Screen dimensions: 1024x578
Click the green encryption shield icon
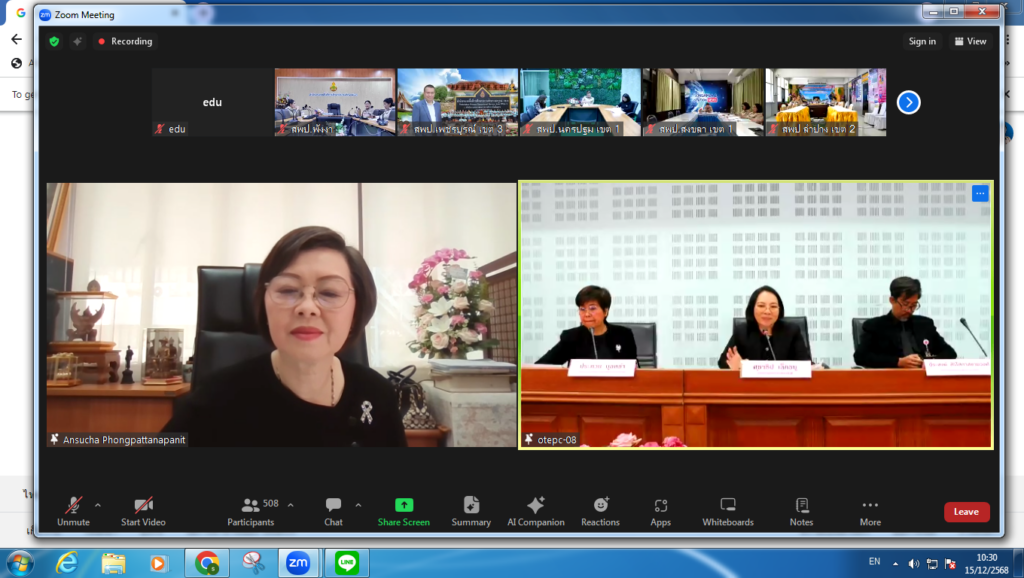coord(54,41)
